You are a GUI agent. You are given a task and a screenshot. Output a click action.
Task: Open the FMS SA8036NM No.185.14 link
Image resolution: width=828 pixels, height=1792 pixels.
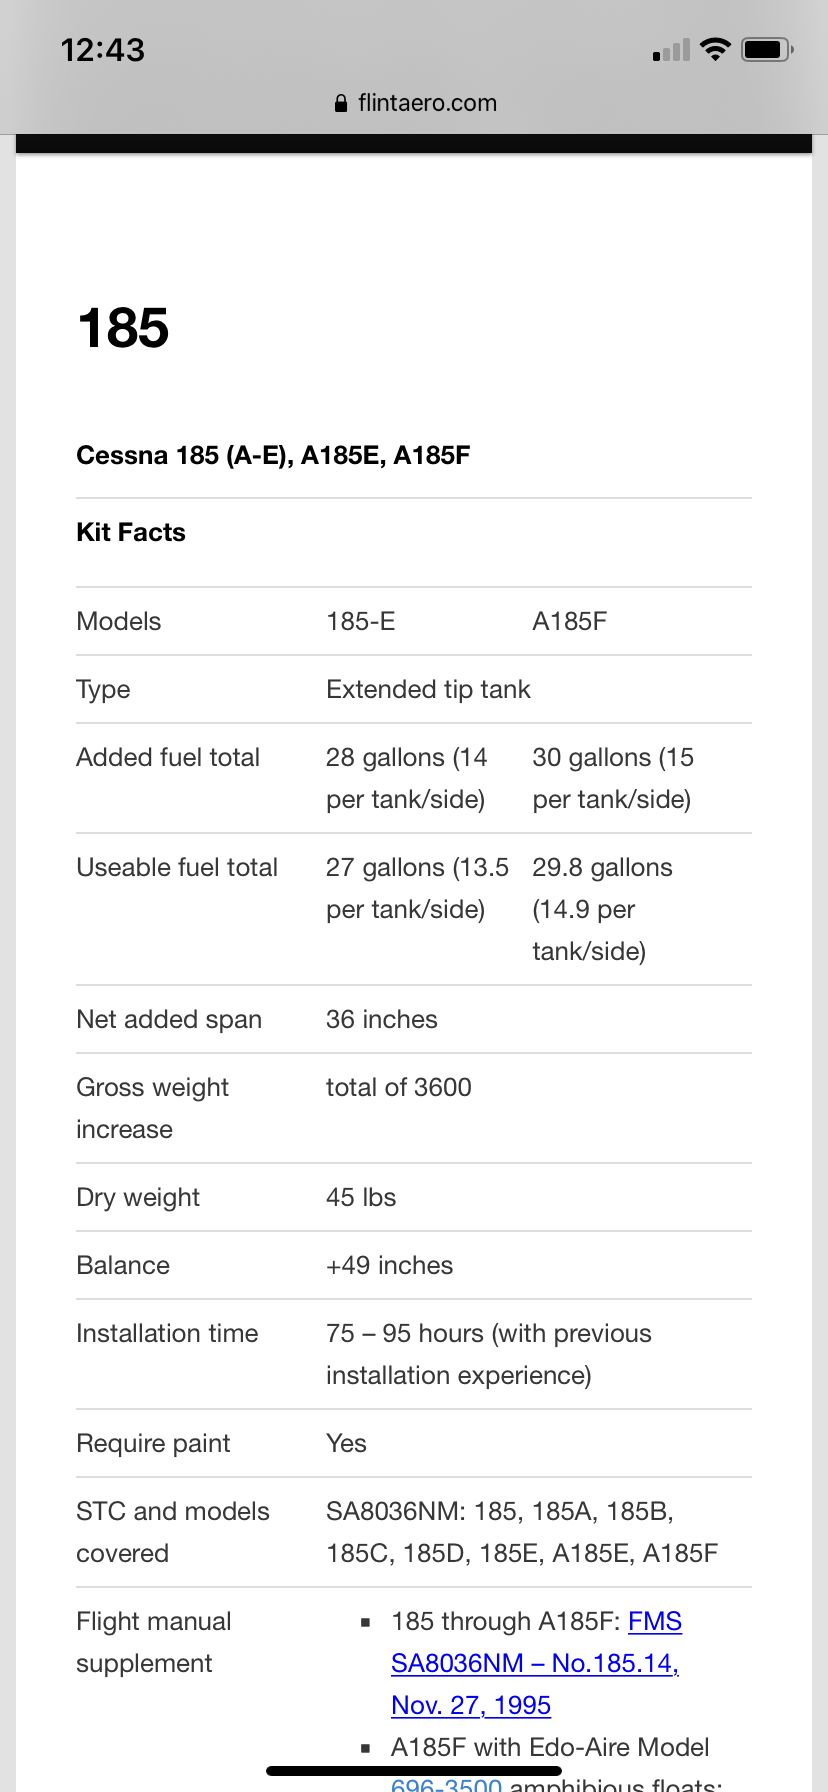[x=535, y=1663]
